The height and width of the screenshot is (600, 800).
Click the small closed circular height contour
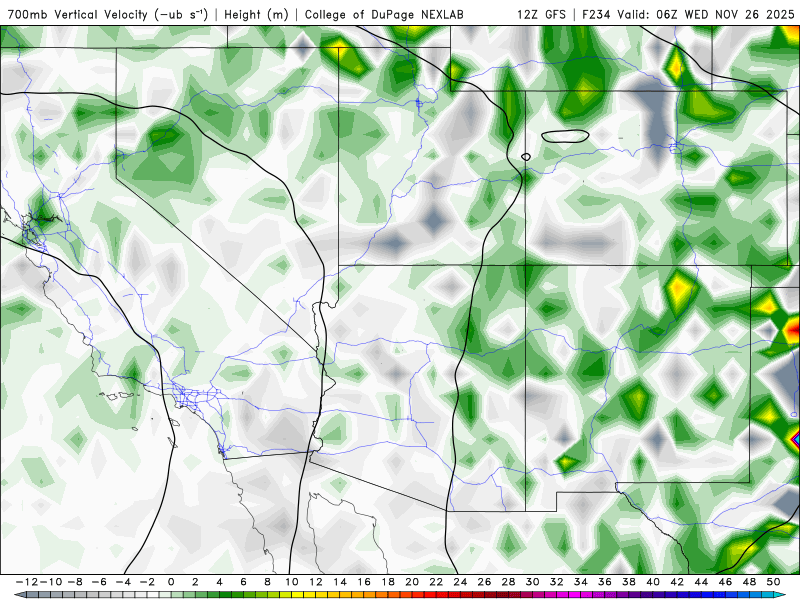coord(526,157)
